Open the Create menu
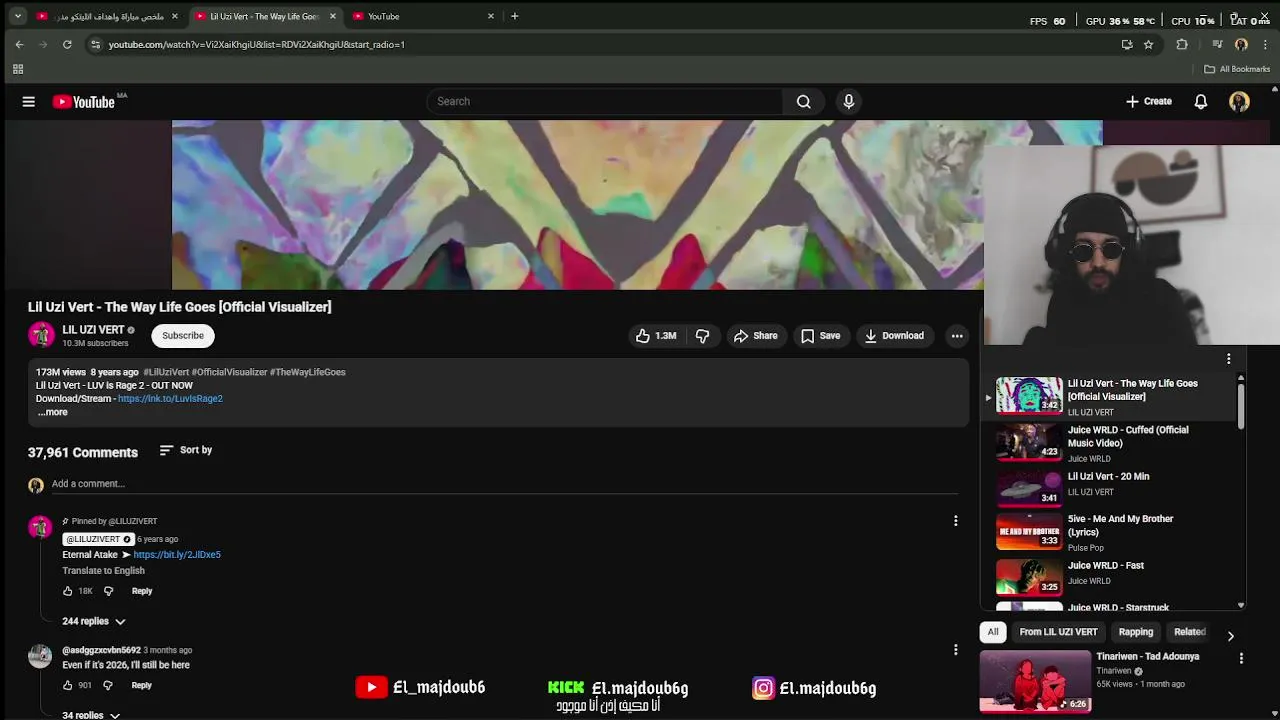The height and width of the screenshot is (720, 1280). (x=1148, y=101)
